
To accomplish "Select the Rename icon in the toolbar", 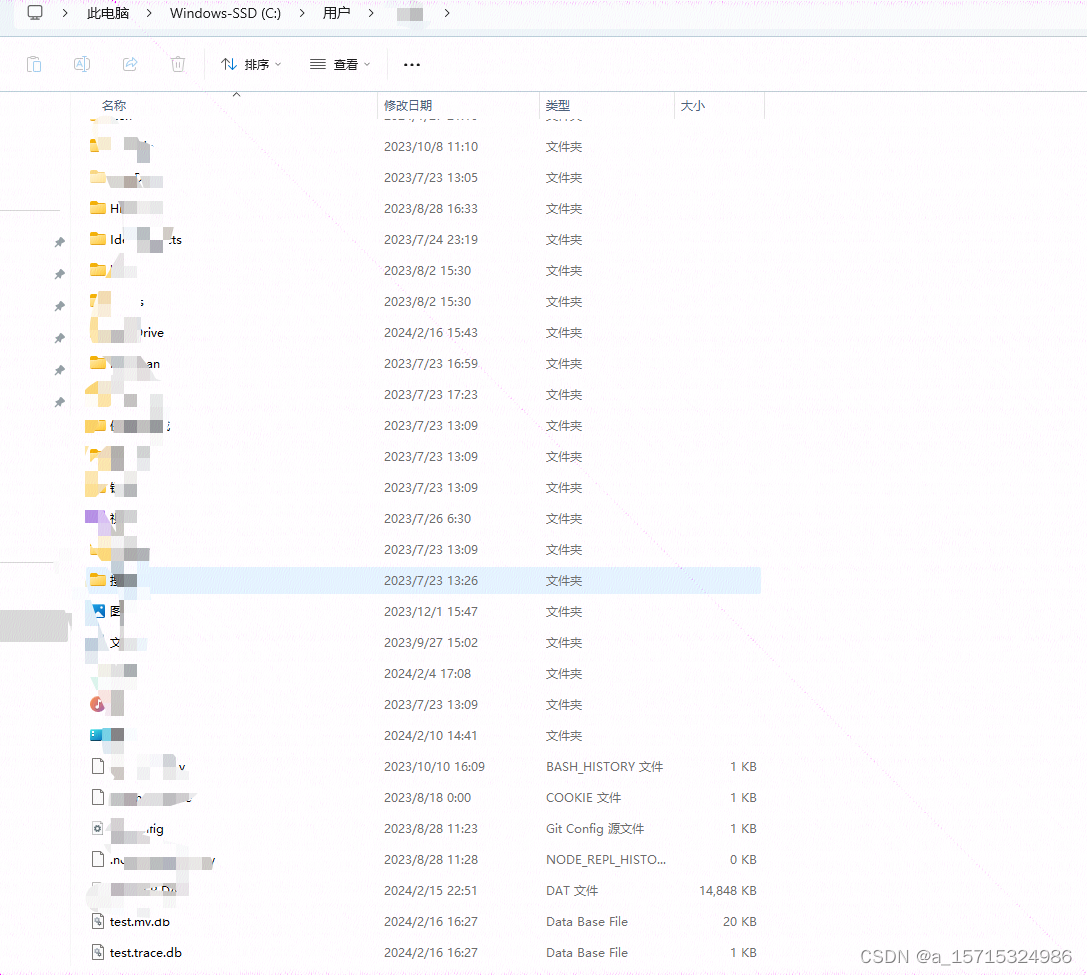I will tap(82, 63).
